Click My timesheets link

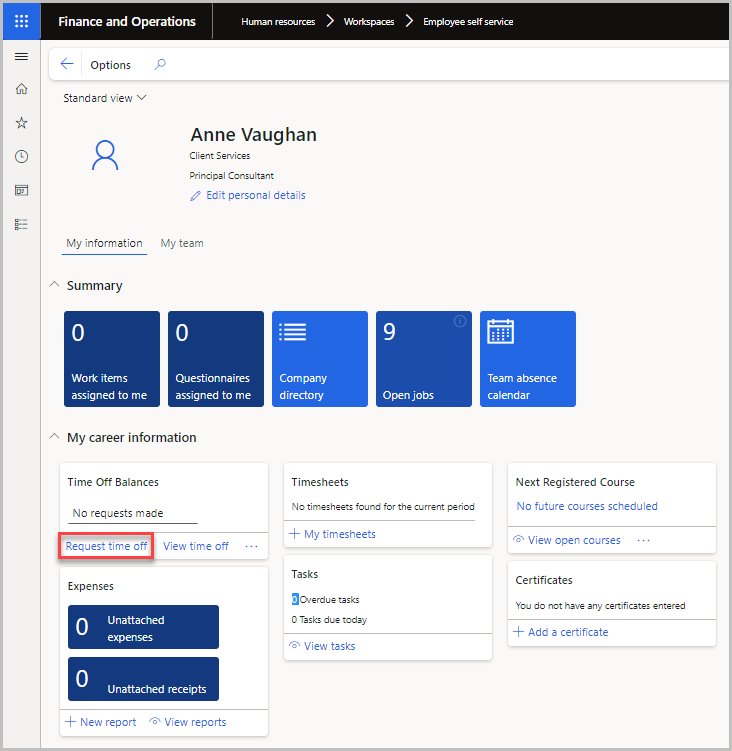coord(340,534)
